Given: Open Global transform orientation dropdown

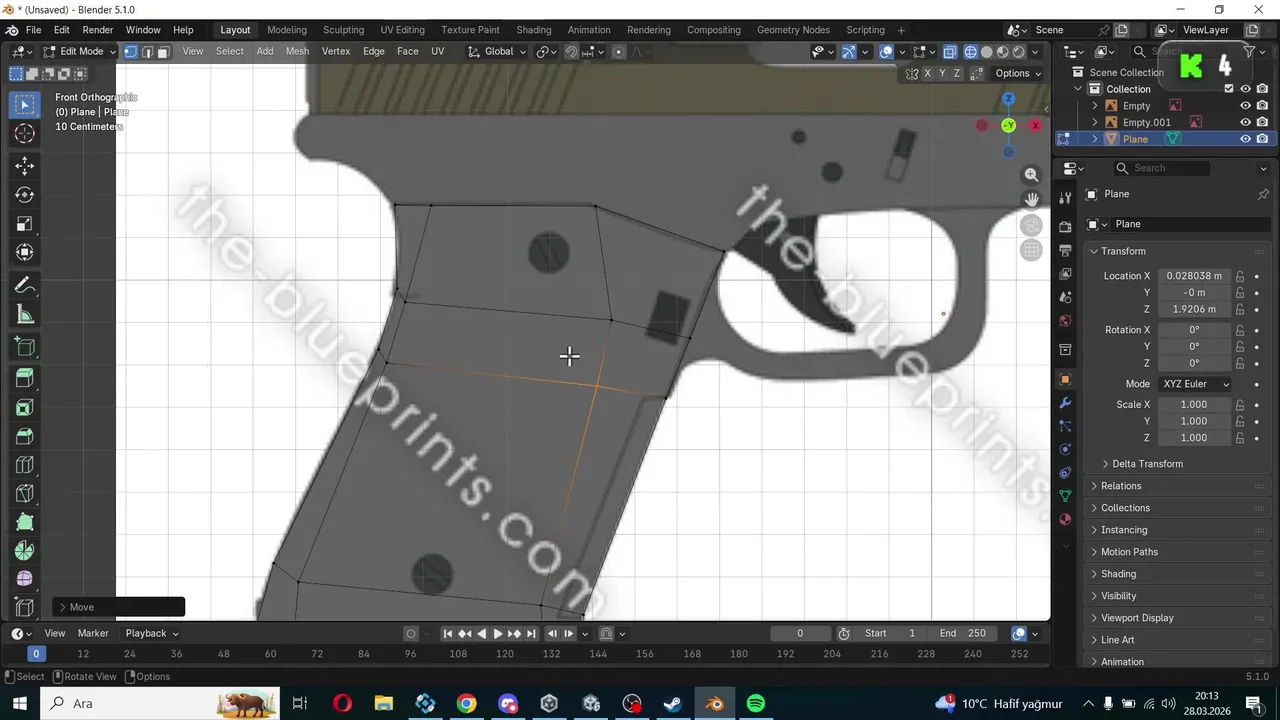Looking at the screenshot, I should click(497, 51).
